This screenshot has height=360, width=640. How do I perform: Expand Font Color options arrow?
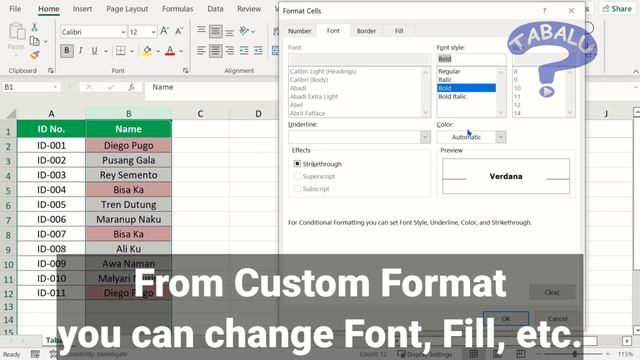click(181, 51)
